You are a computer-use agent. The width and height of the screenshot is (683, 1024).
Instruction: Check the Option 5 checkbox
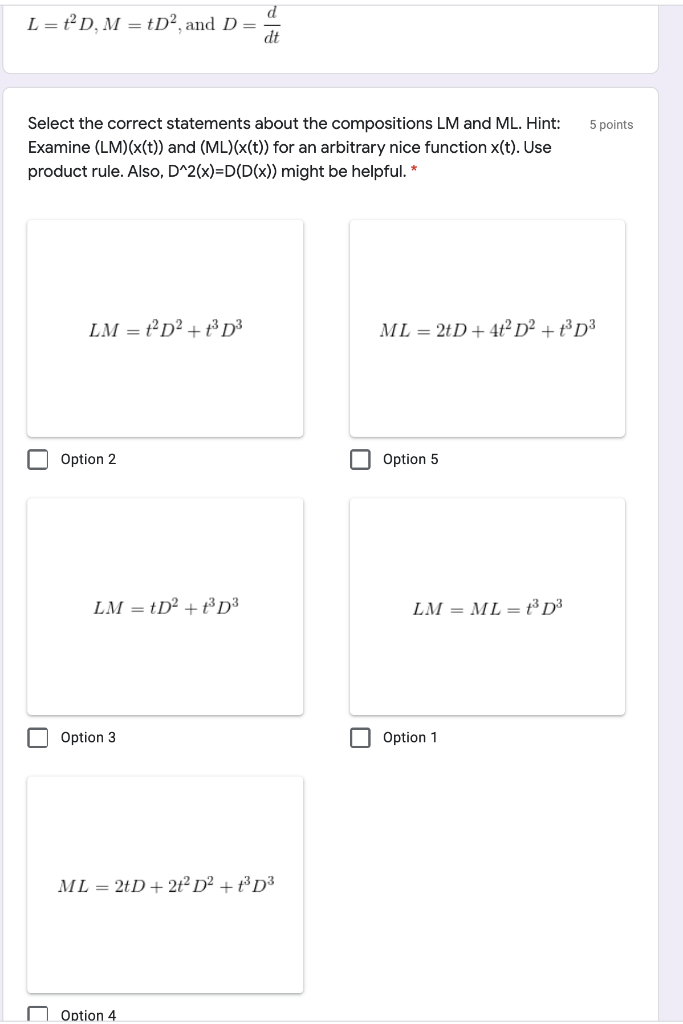(360, 459)
